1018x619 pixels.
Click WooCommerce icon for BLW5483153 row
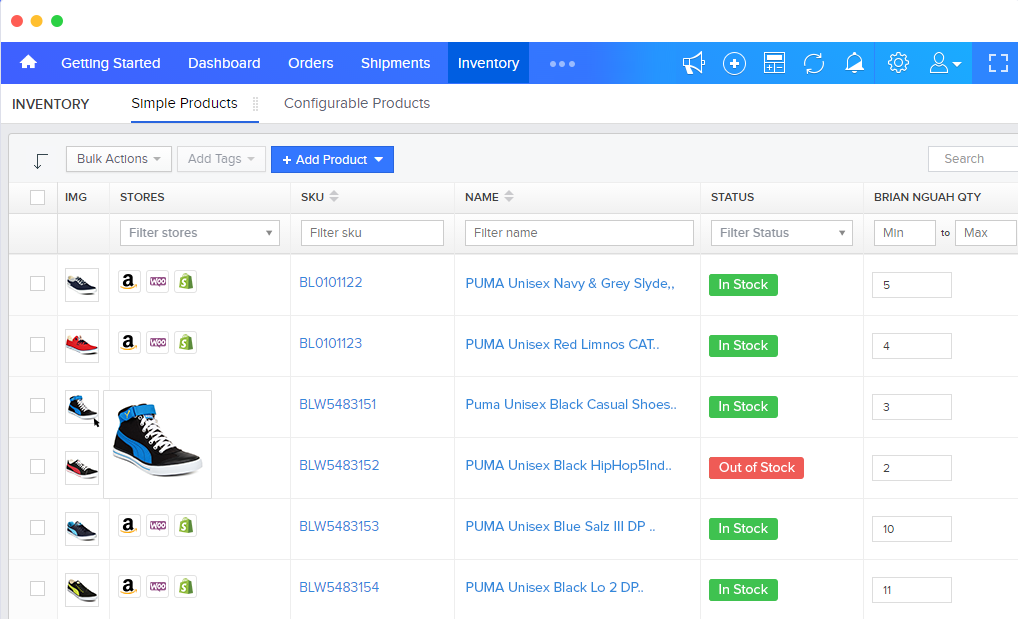[x=158, y=525]
